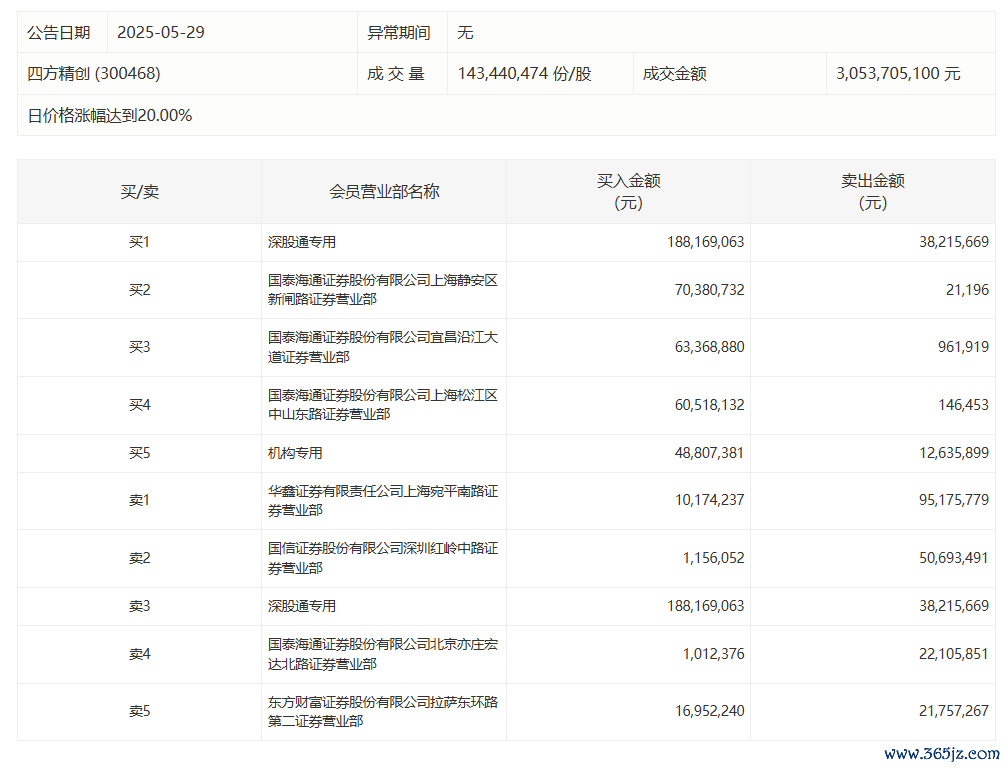
Task: Click 国泰海通证券 上海静安区新闸路 branch name
Action: [x=383, y=290]
